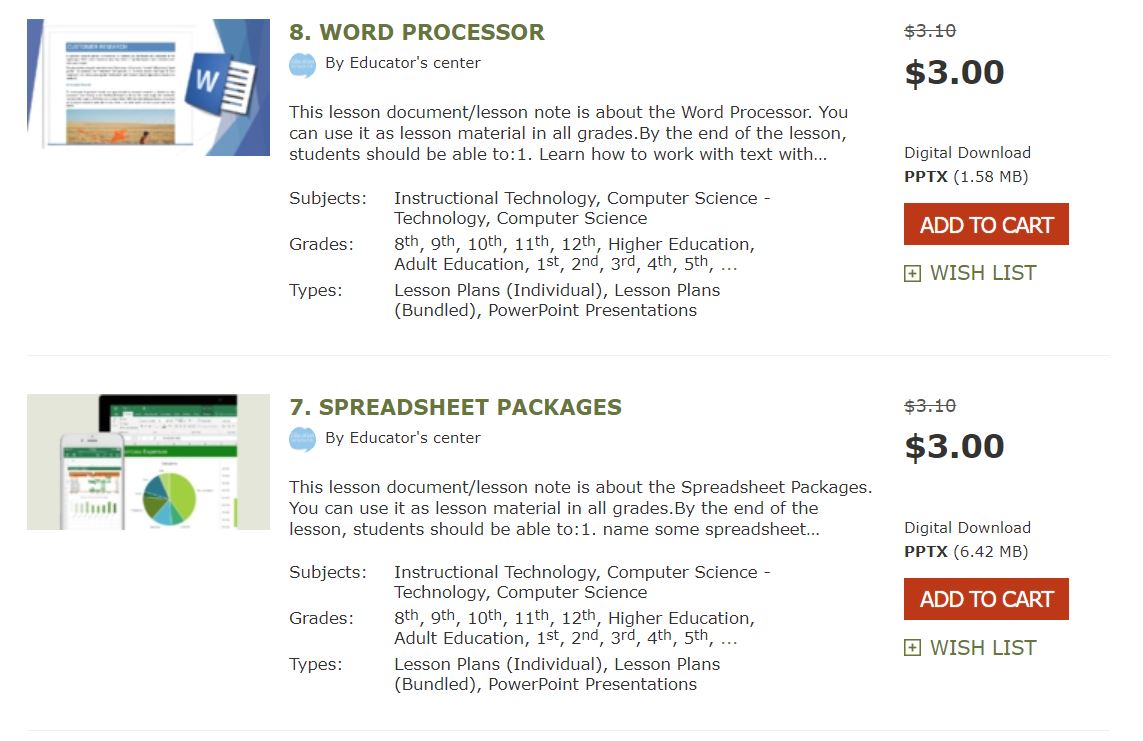Click the Educator's center avatar icon under Word Processor
The width and height of the screenshot is (1143, 741).
[300, 63]
